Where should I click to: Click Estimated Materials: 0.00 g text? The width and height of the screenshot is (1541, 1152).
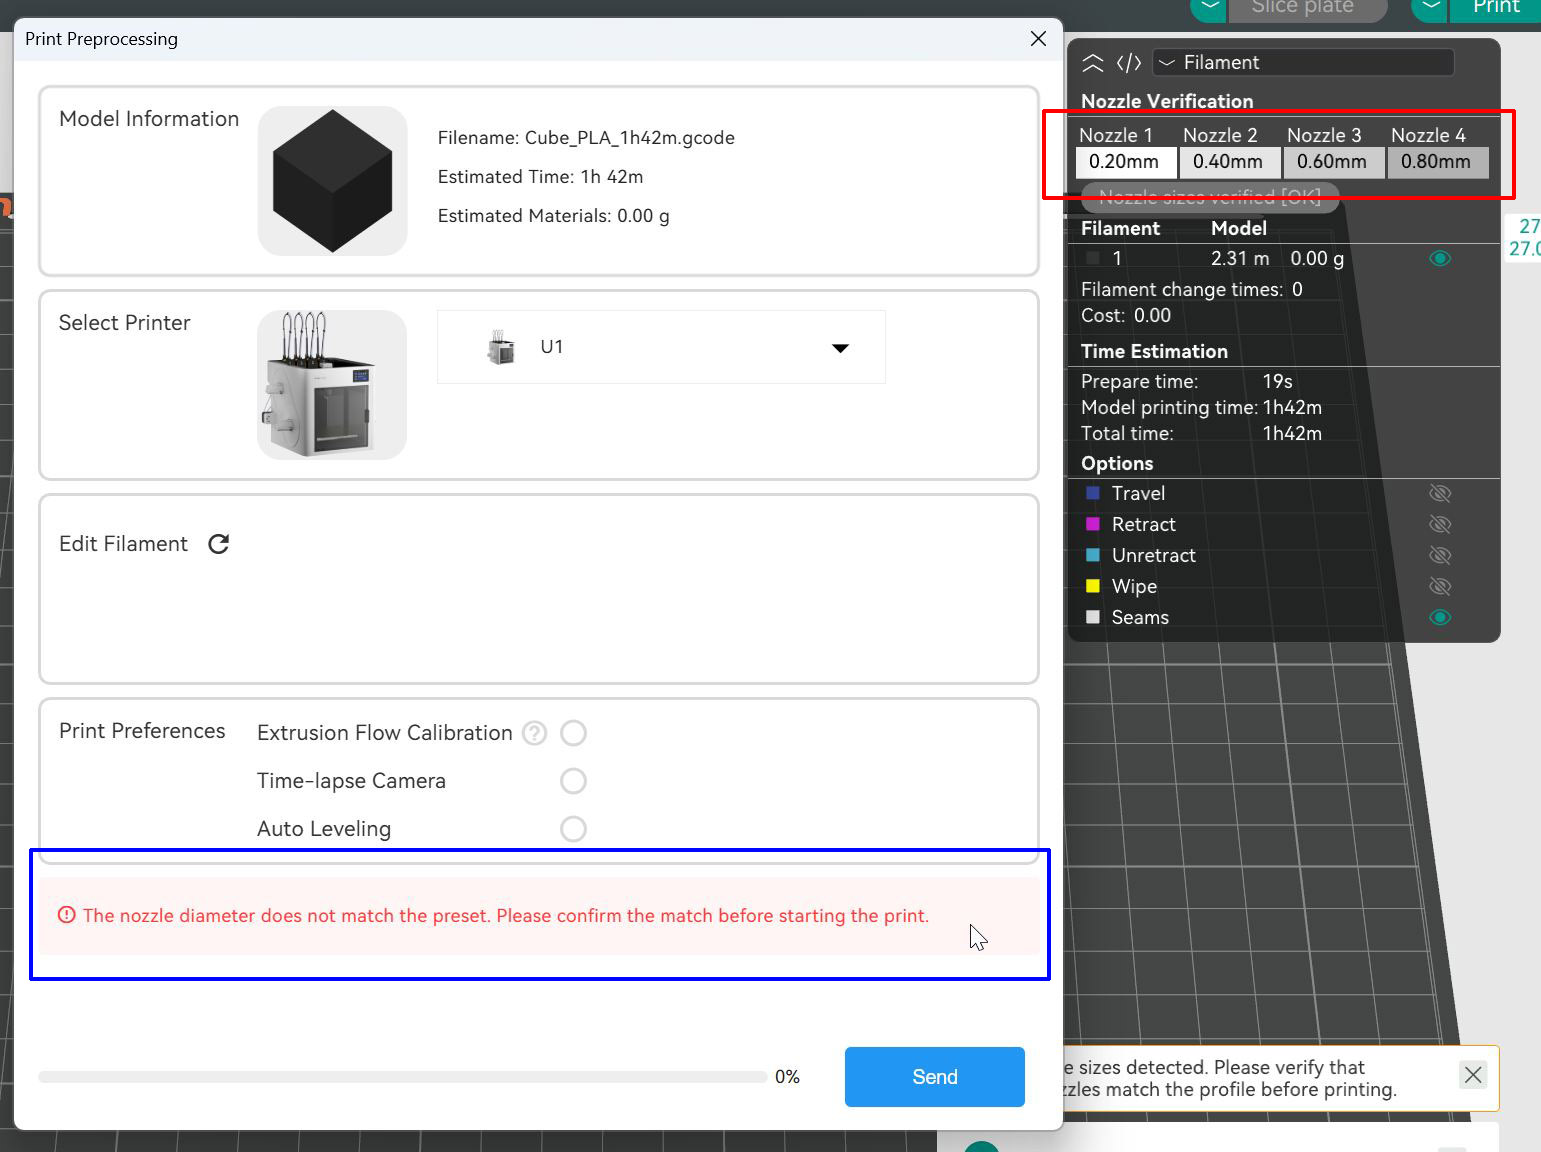click(x=553, y=216)
